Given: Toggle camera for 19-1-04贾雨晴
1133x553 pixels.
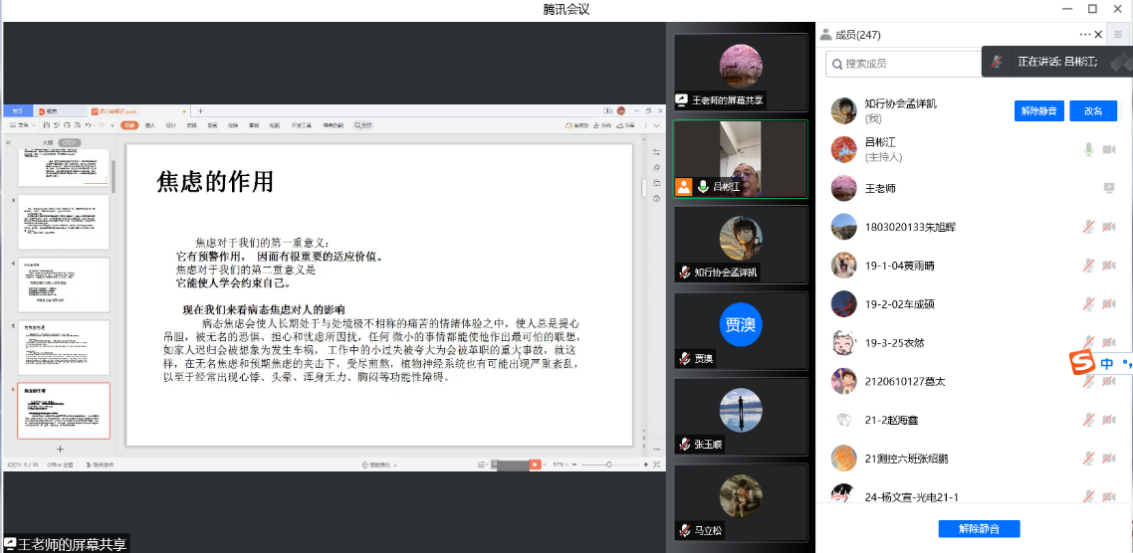Looking at the screenshot, I should [1108, 265].
